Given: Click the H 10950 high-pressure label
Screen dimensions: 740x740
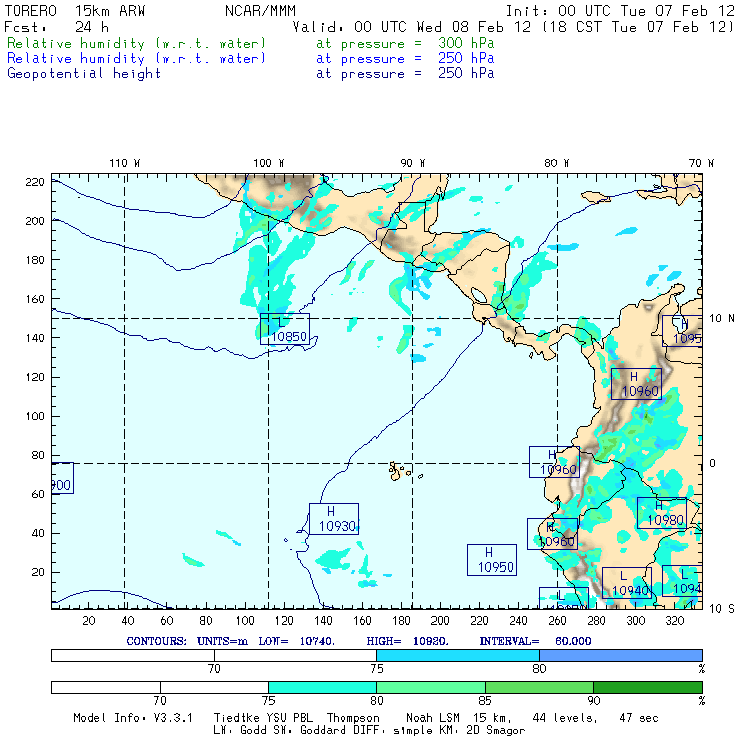Looking at the screenshot, I should click(x=492, y=560).
